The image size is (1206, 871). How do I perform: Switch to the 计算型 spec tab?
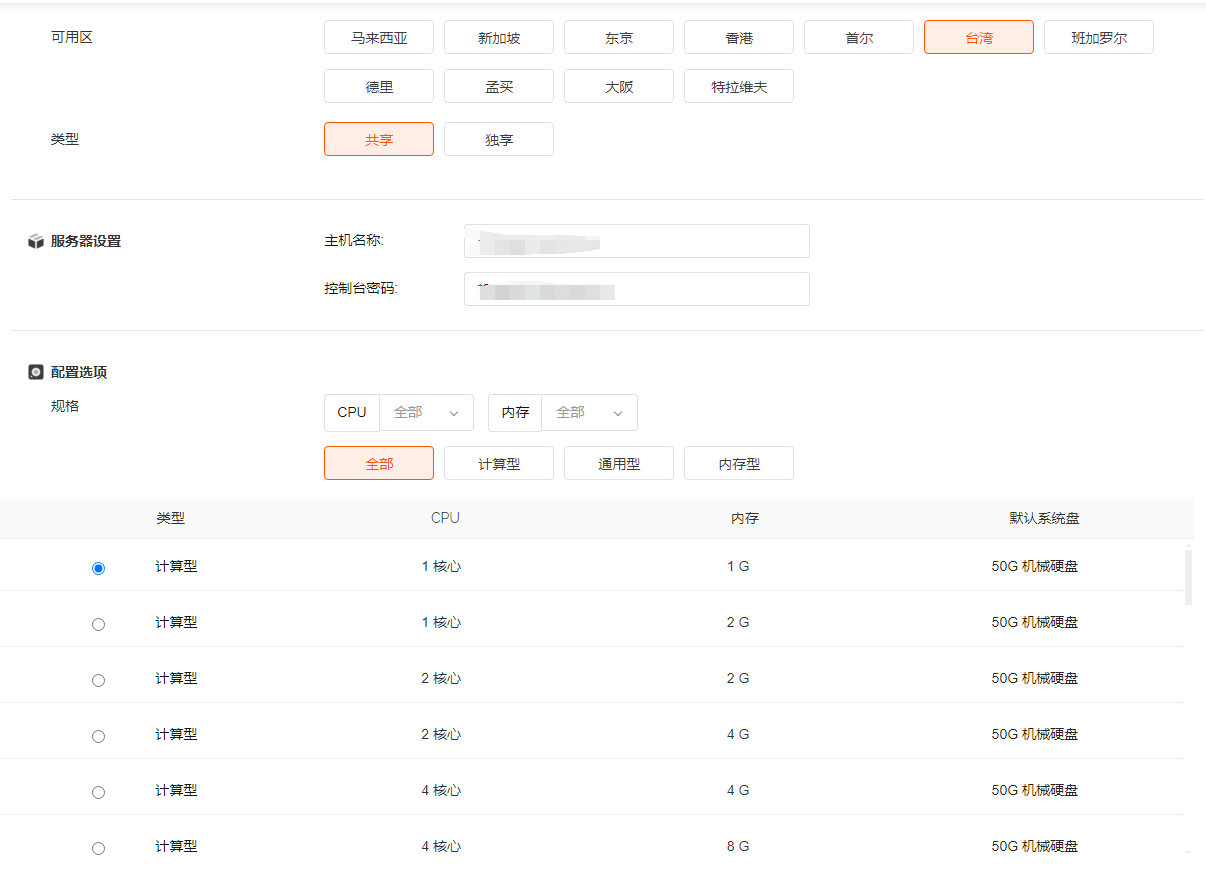(499, 463)
